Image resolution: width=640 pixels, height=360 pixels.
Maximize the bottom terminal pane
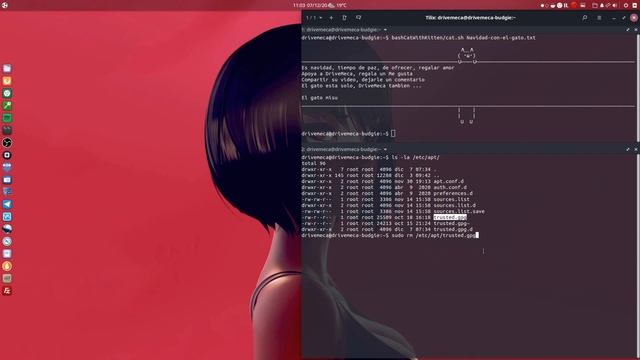628,149
